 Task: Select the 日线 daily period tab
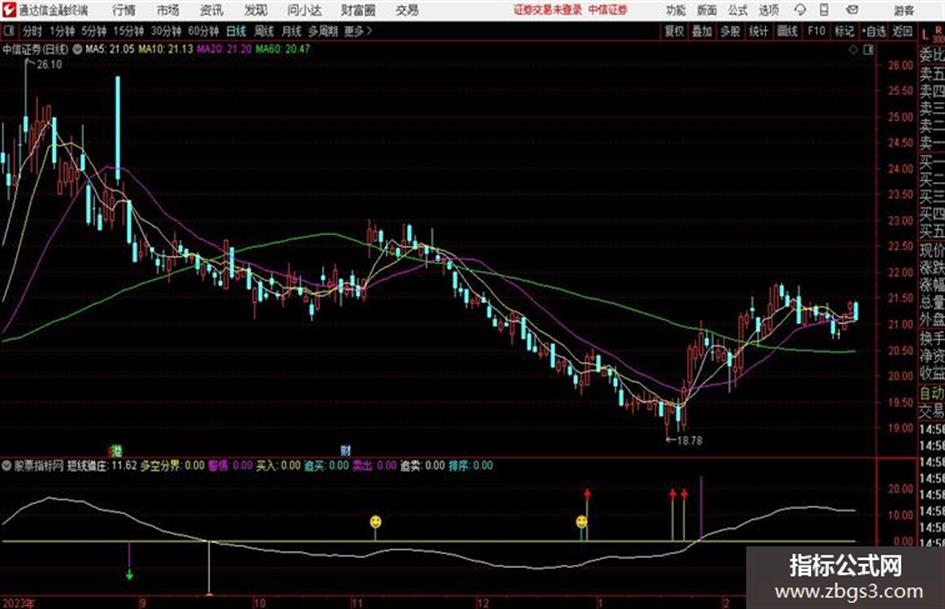[236, 31]
